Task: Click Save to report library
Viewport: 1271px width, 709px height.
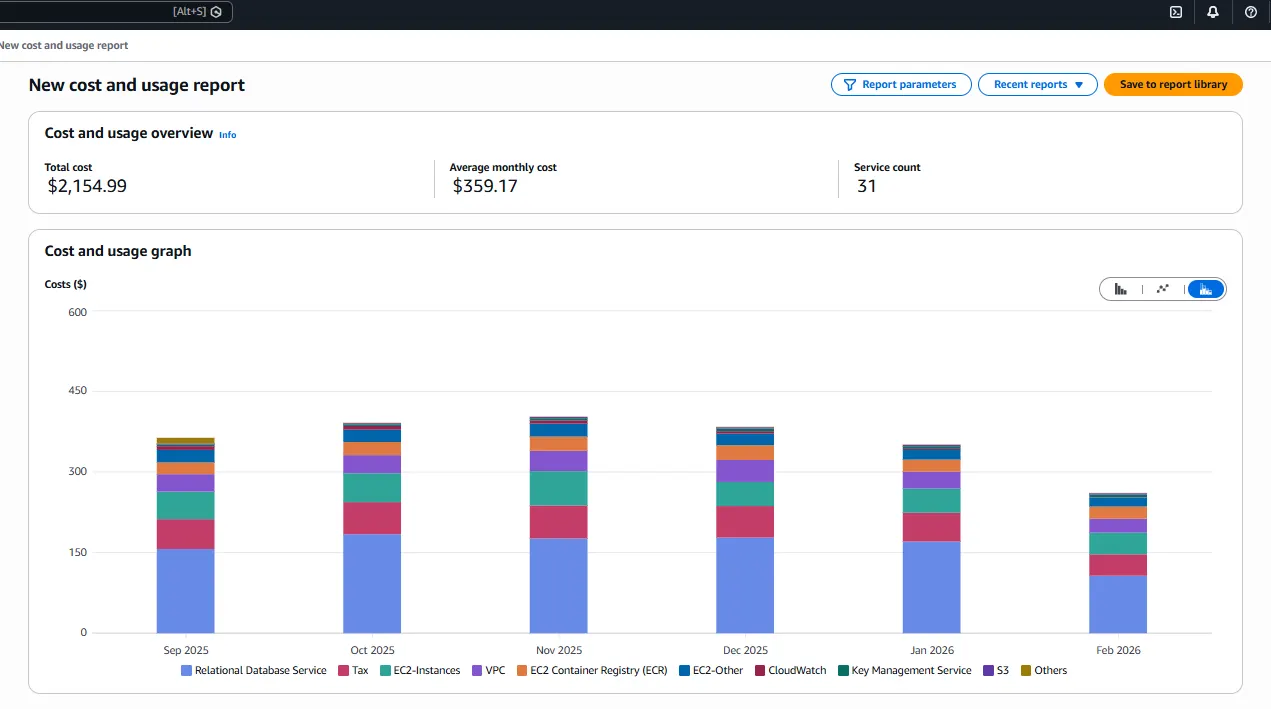Action: (x=1172, y=85)
